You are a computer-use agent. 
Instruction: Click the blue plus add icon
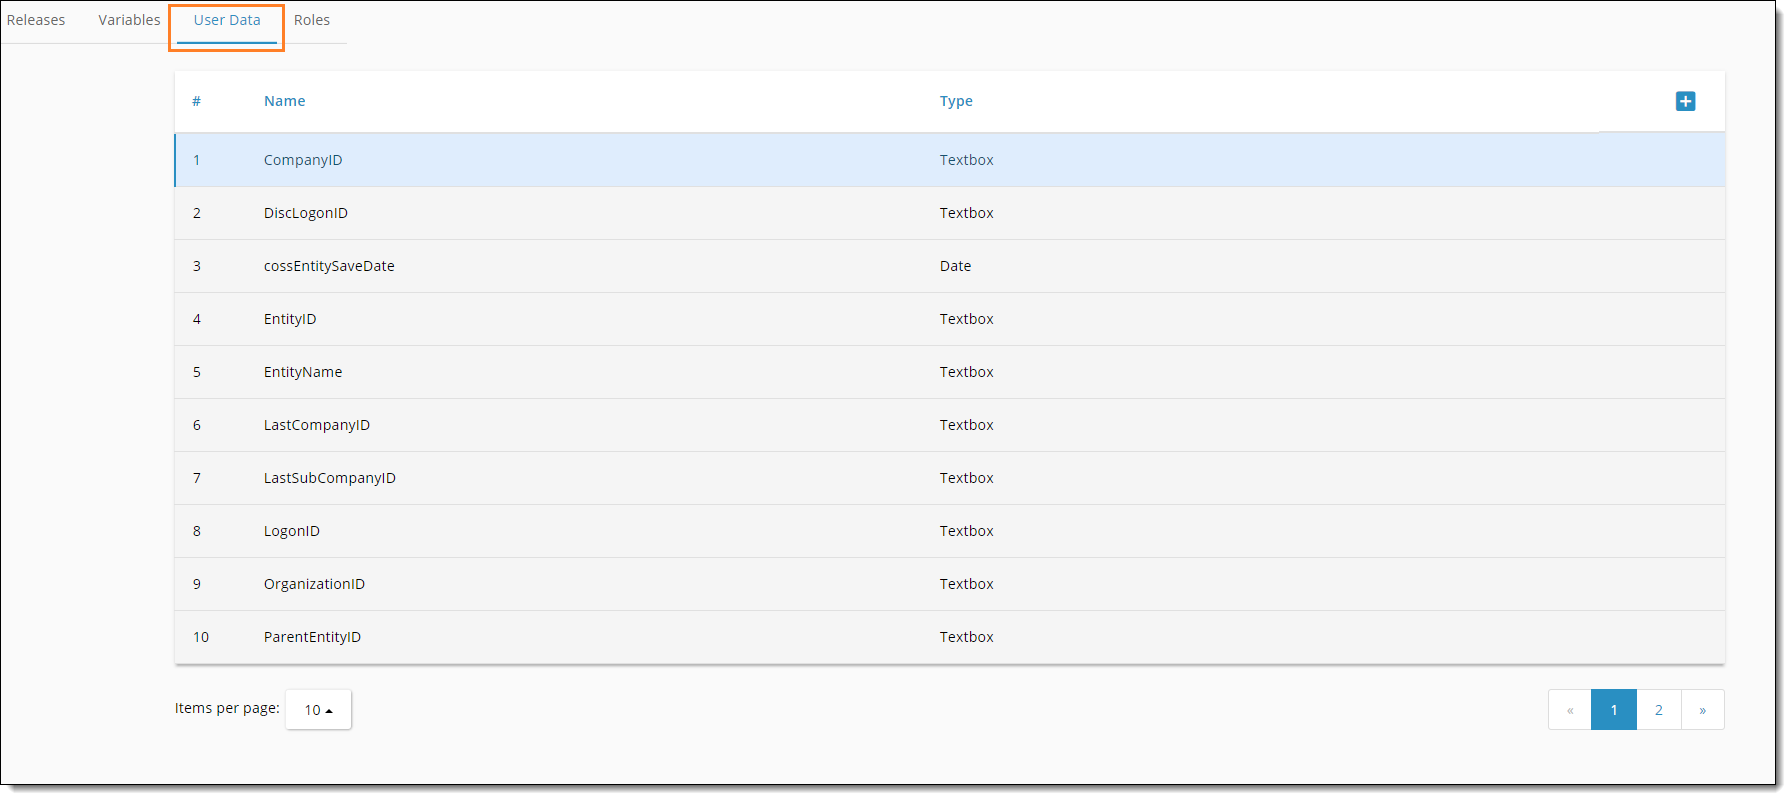click(x=1685, y=101)
